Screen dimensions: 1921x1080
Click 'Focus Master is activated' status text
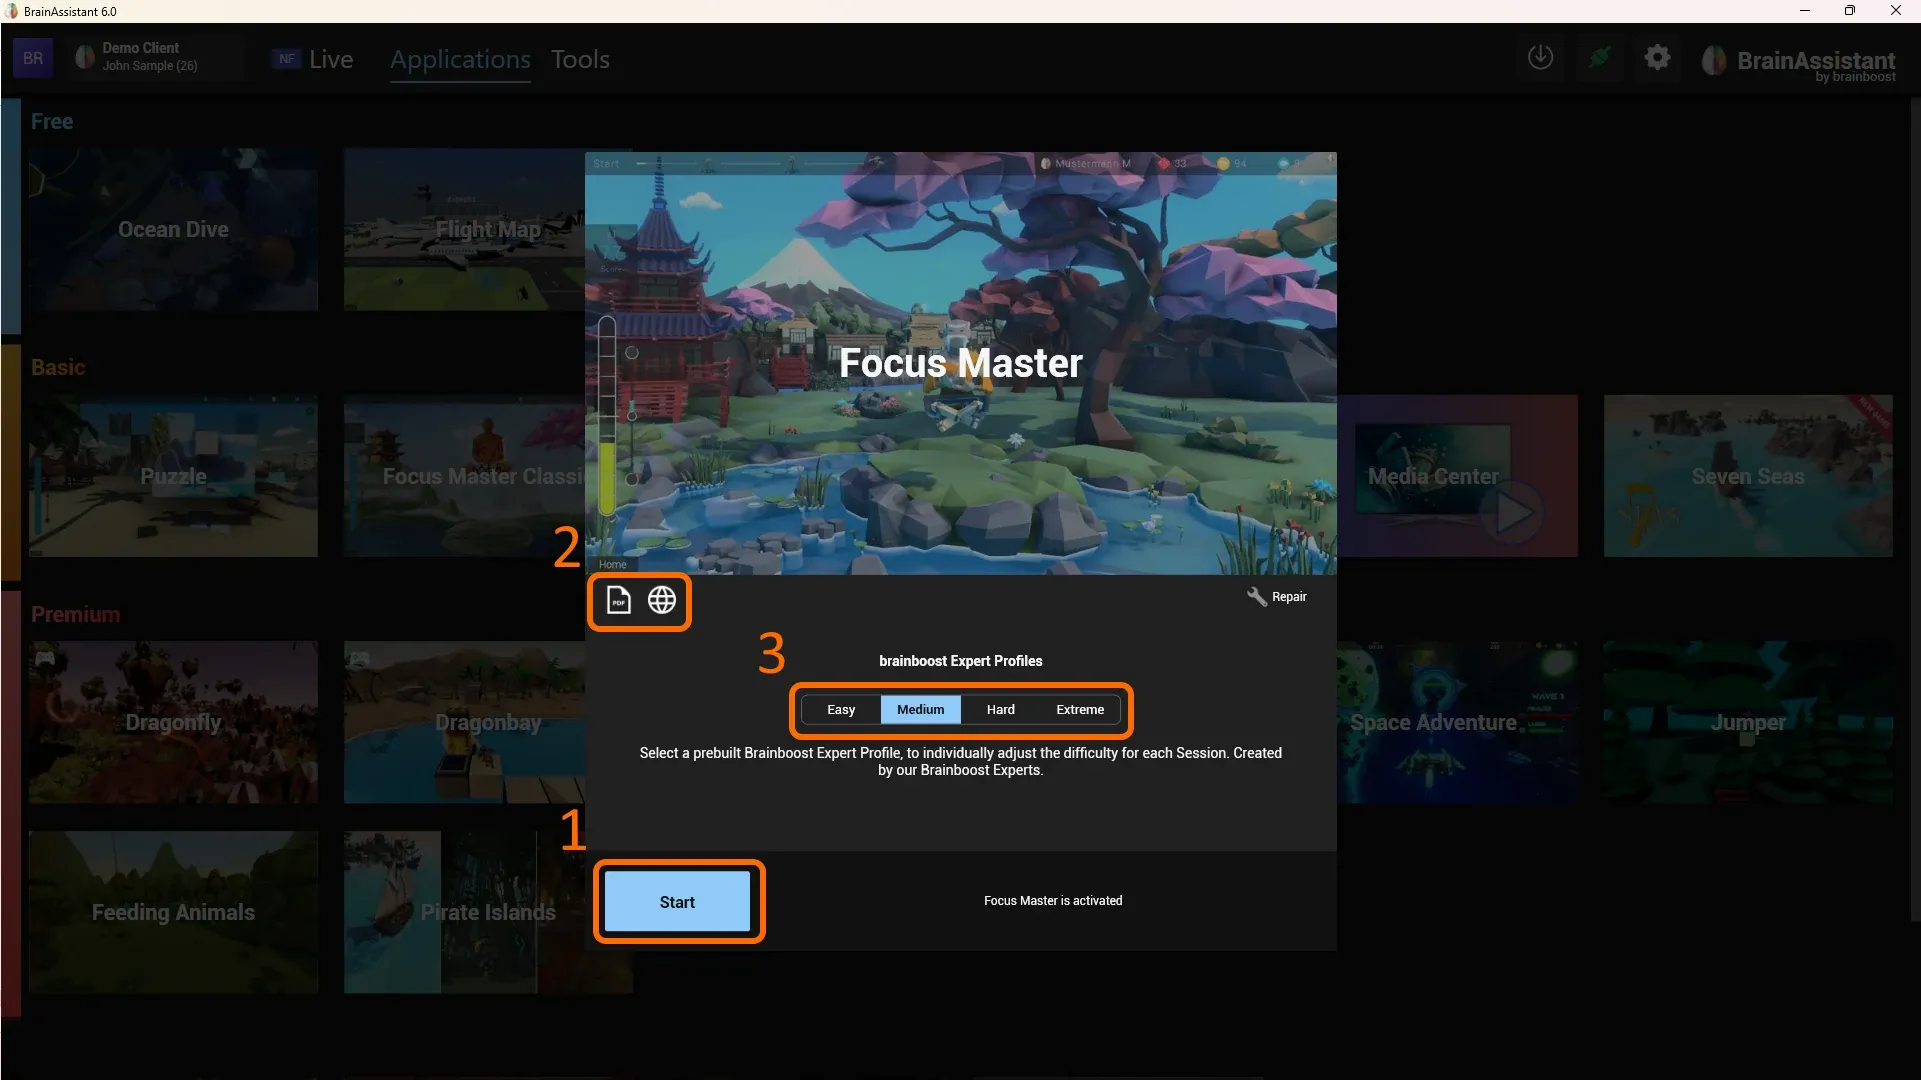pos(1052,901)
